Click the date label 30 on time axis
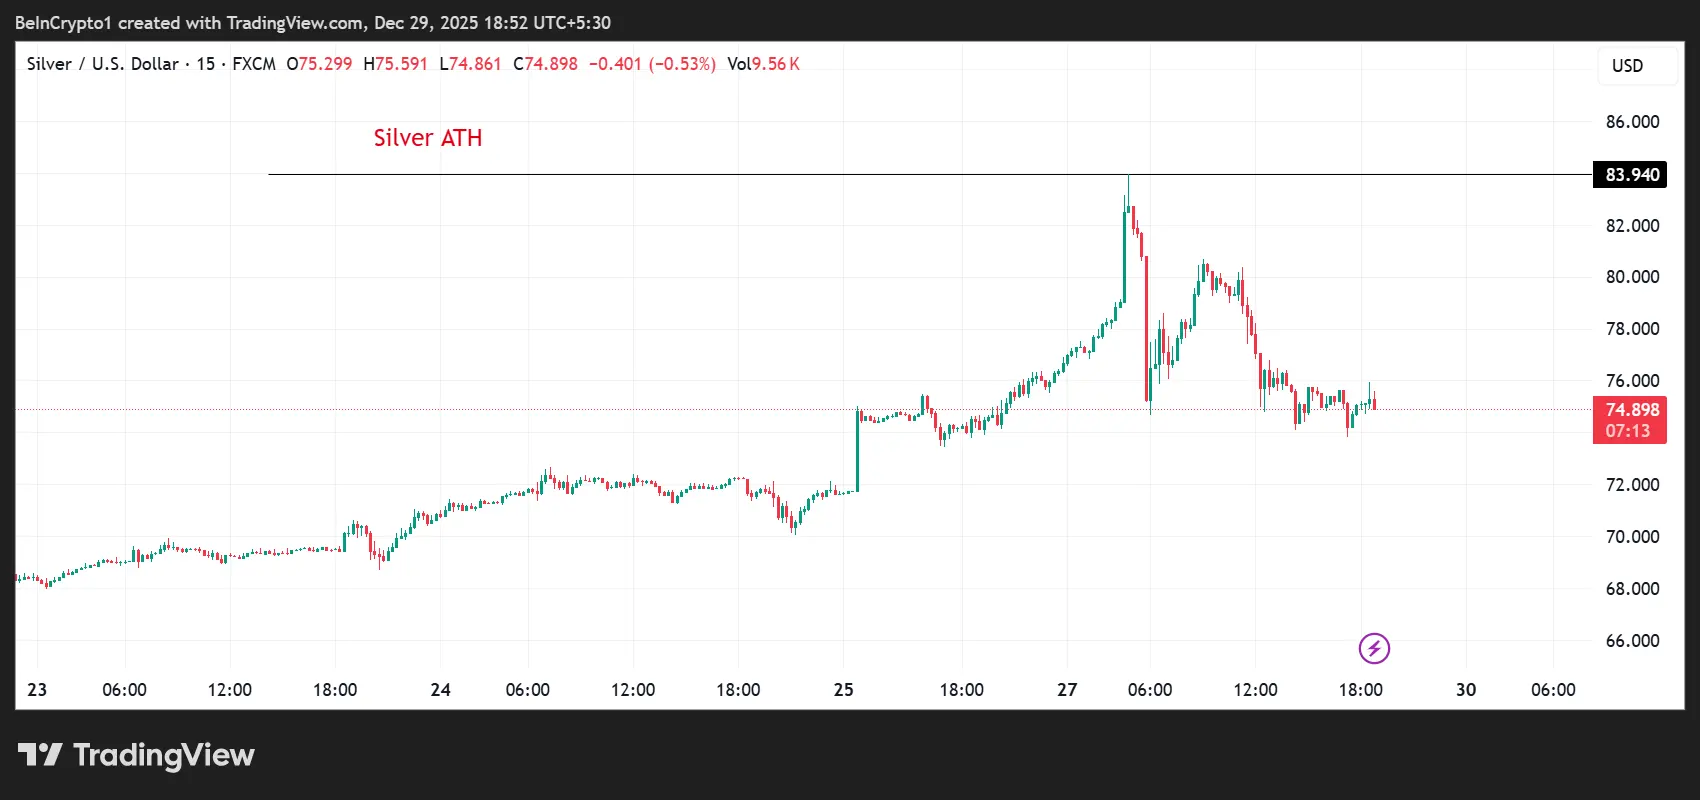 1465,690
